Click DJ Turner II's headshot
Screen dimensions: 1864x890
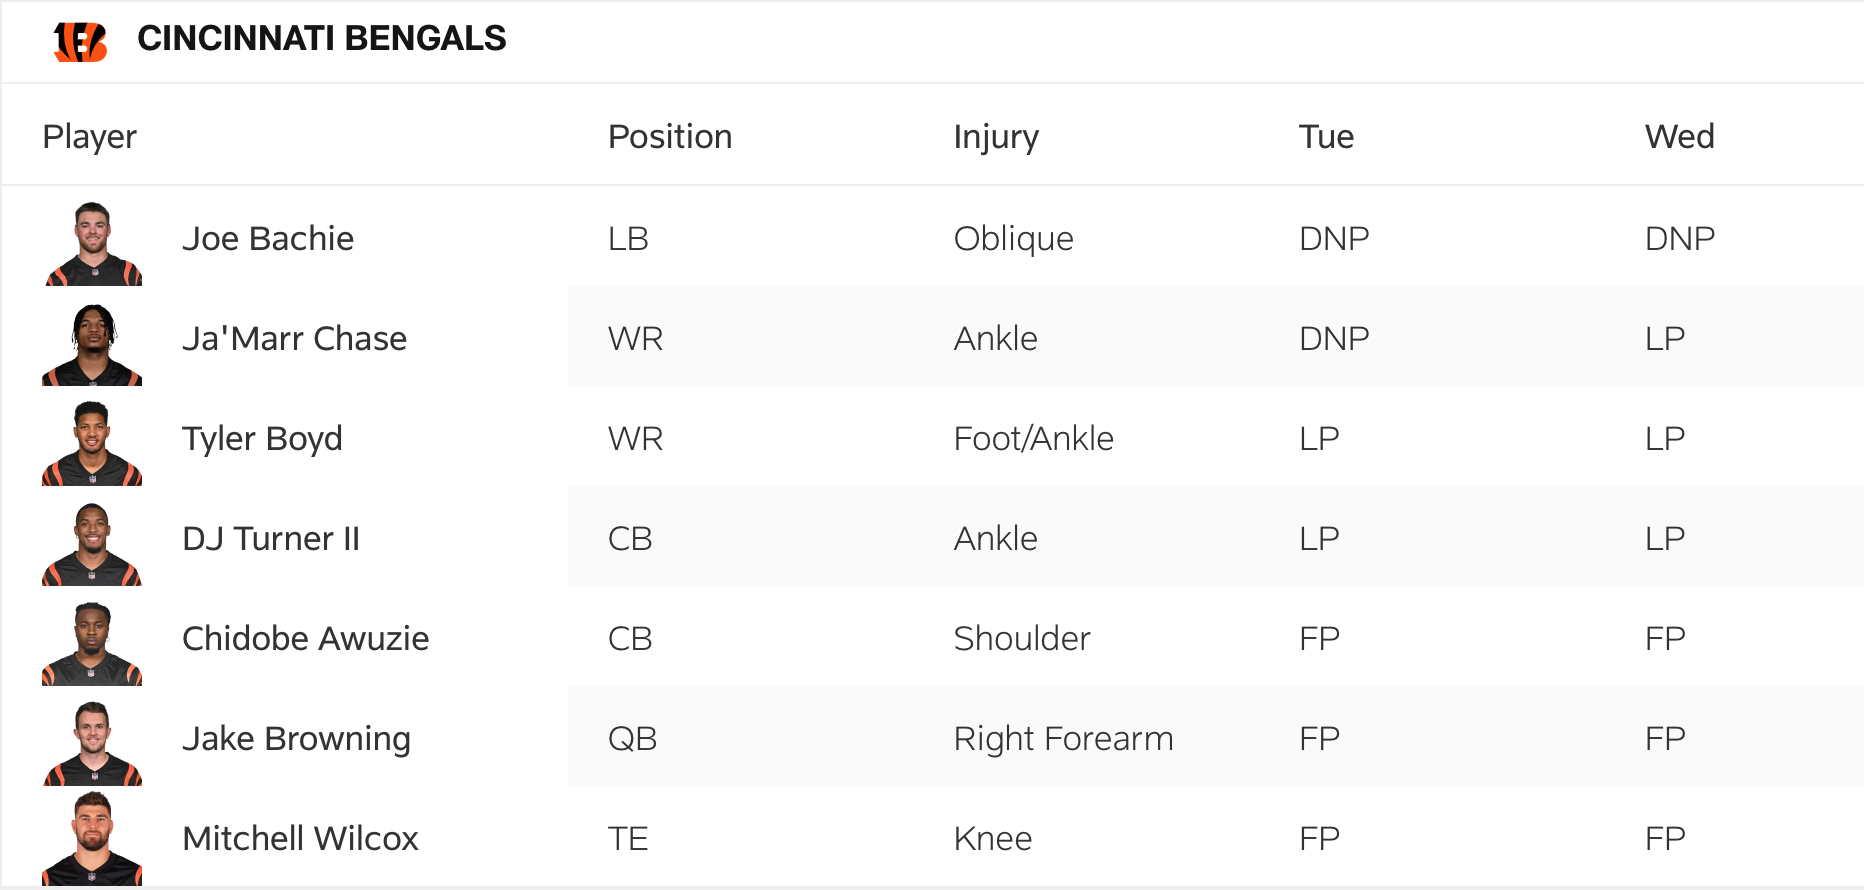click(92, 543)
